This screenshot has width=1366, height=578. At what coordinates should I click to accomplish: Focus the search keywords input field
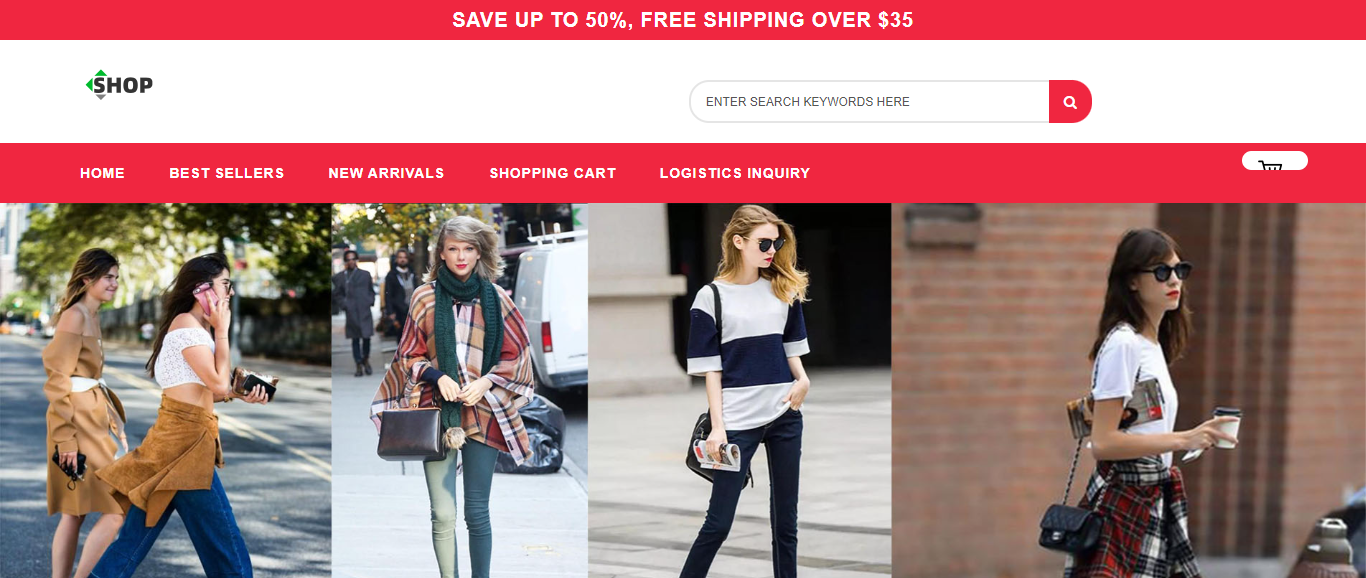coord(869,102)
